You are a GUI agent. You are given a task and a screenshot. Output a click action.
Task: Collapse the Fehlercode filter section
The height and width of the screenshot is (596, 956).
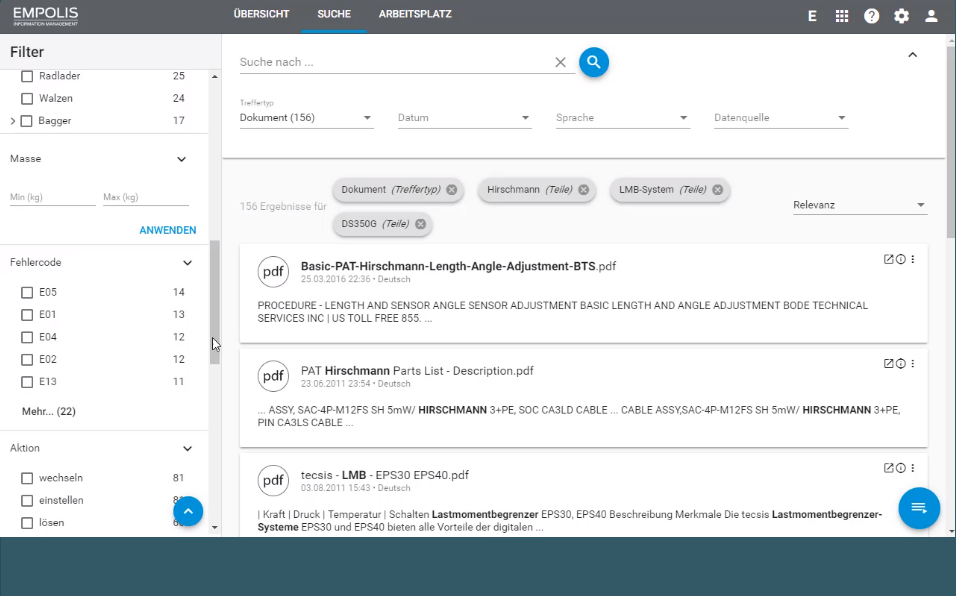pyautogui.click(x=187, y=263)
